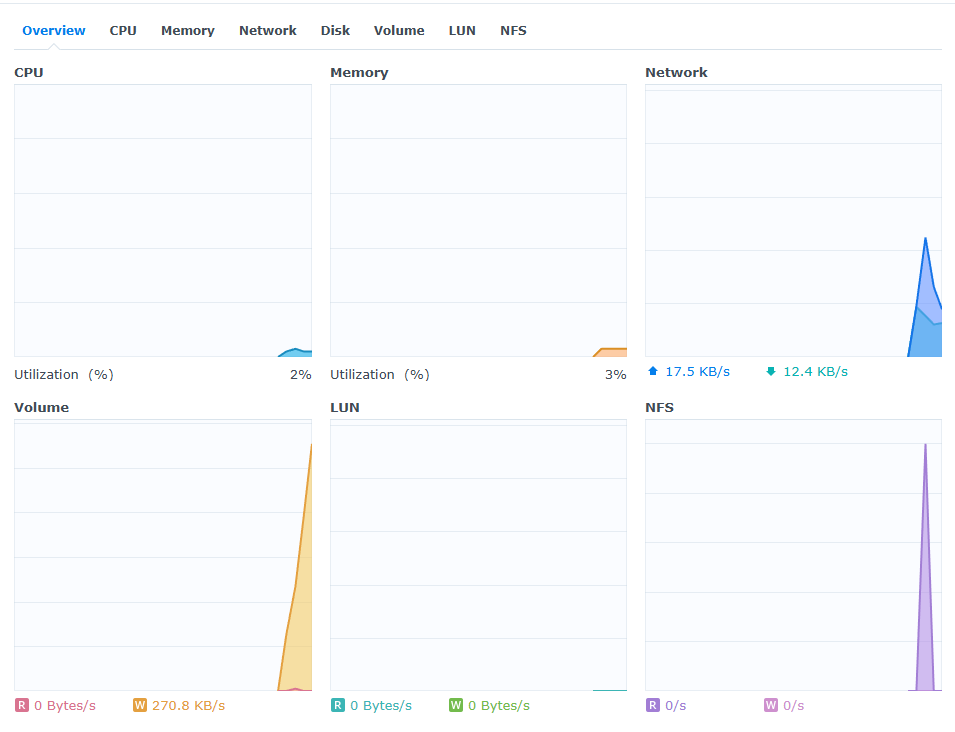Click the pink NFS write W badge
The image size is (955, 732).
[771, 705]
